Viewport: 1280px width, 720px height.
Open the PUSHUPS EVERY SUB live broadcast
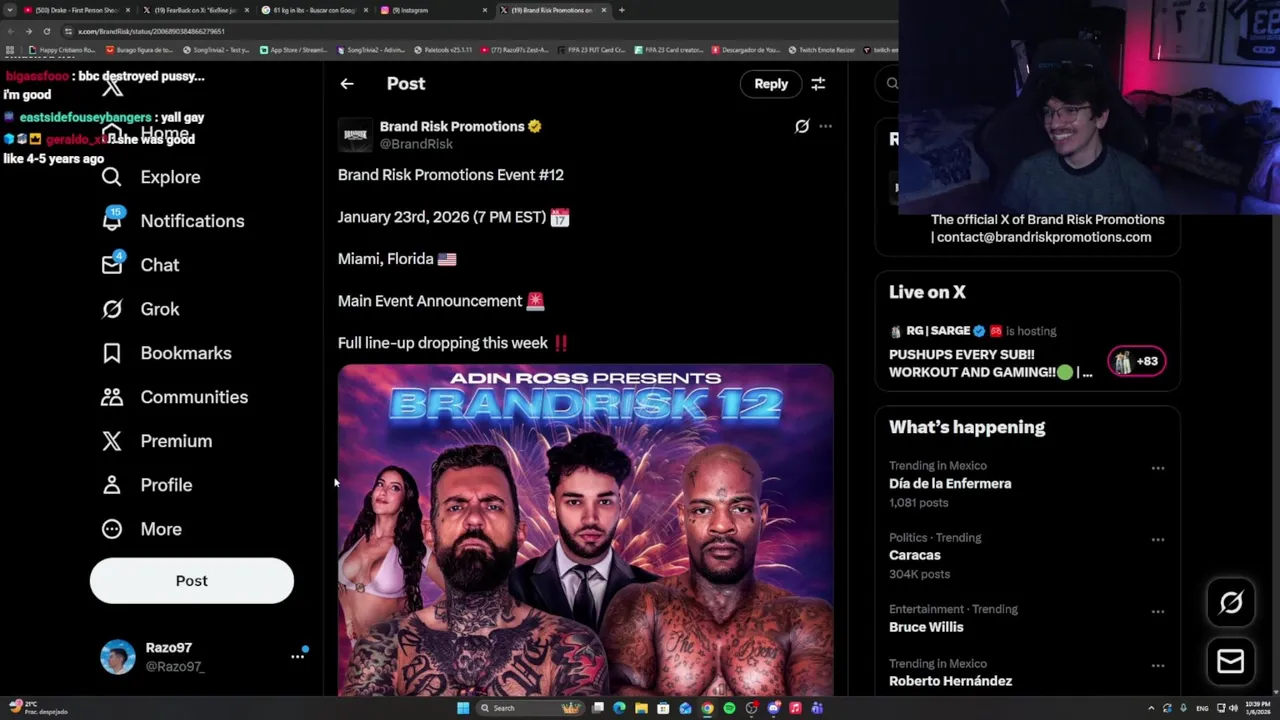(990, 363)
